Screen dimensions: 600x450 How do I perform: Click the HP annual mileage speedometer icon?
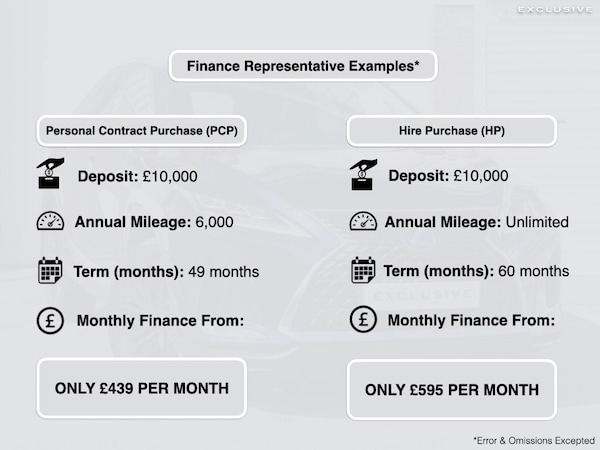tap(363, 222)
